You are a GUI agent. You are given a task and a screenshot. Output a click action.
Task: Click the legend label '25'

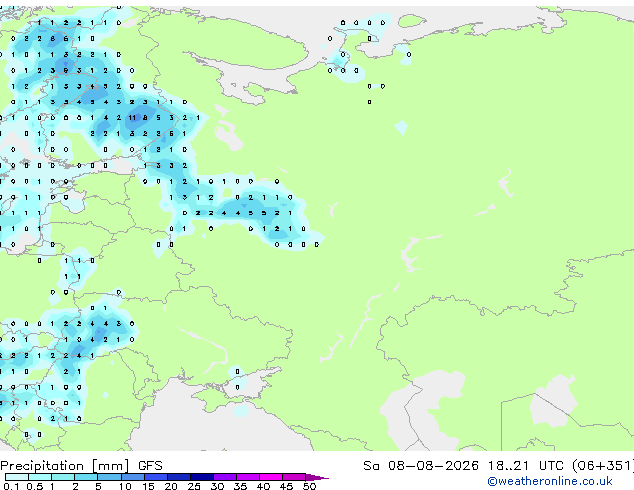tap(194, 486)
